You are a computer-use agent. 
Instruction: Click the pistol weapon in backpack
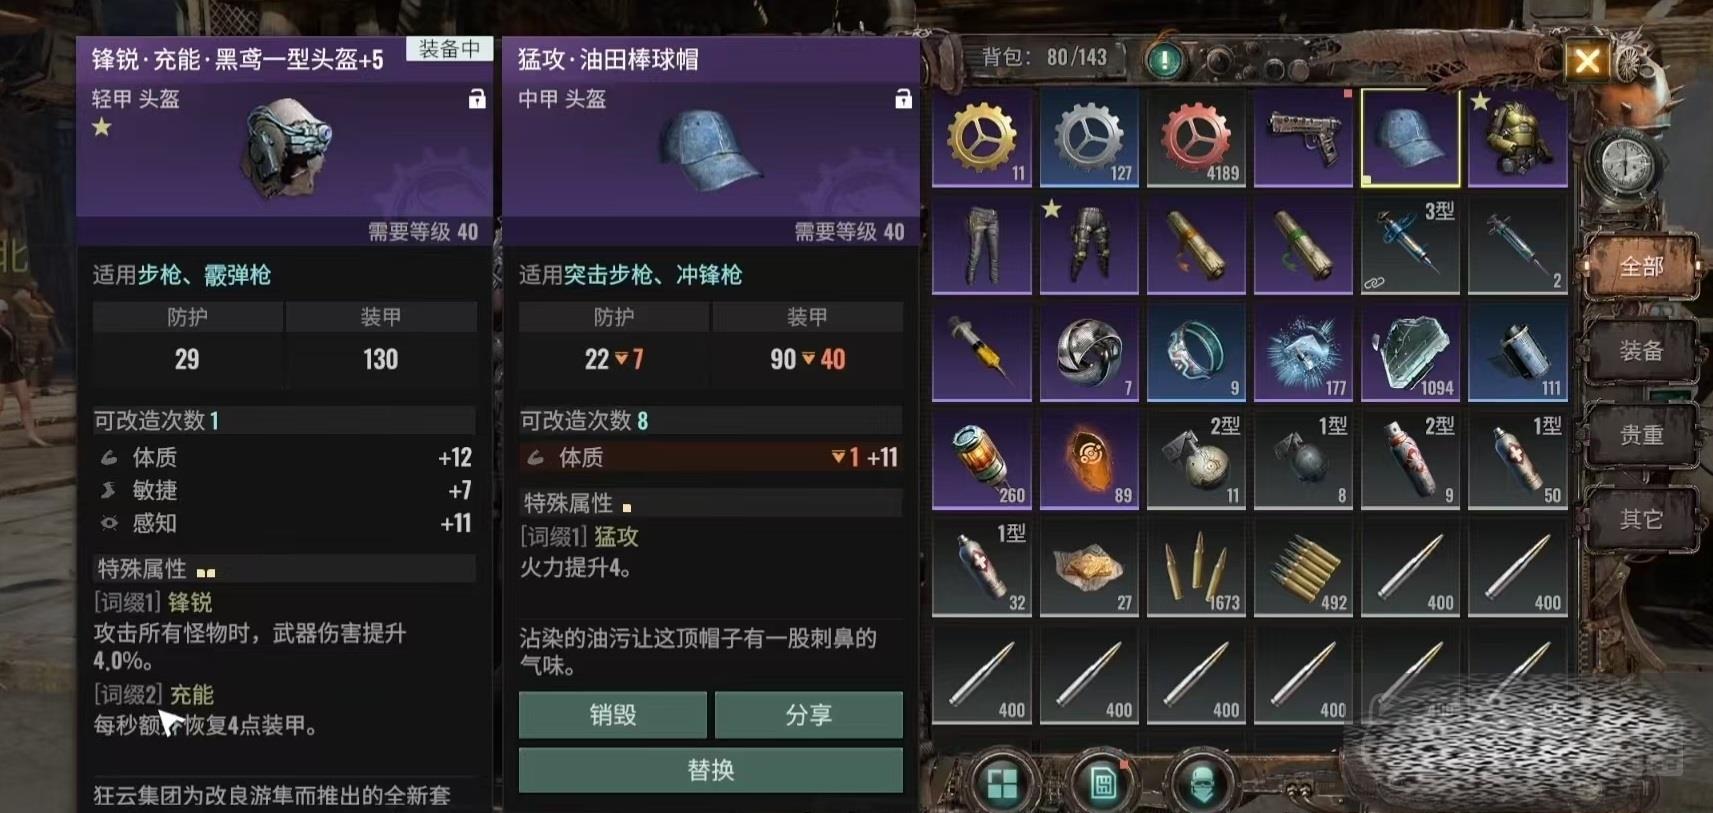coord(1303,137)
